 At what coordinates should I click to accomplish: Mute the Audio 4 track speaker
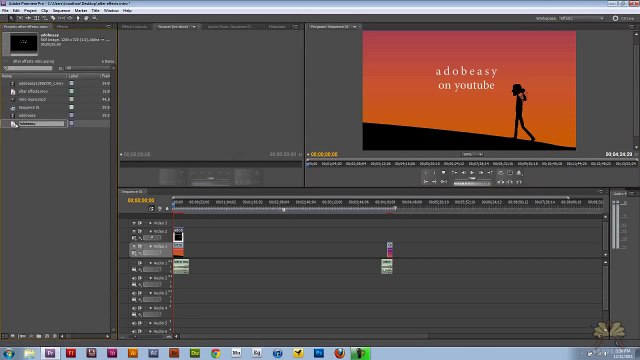point(134,308)
